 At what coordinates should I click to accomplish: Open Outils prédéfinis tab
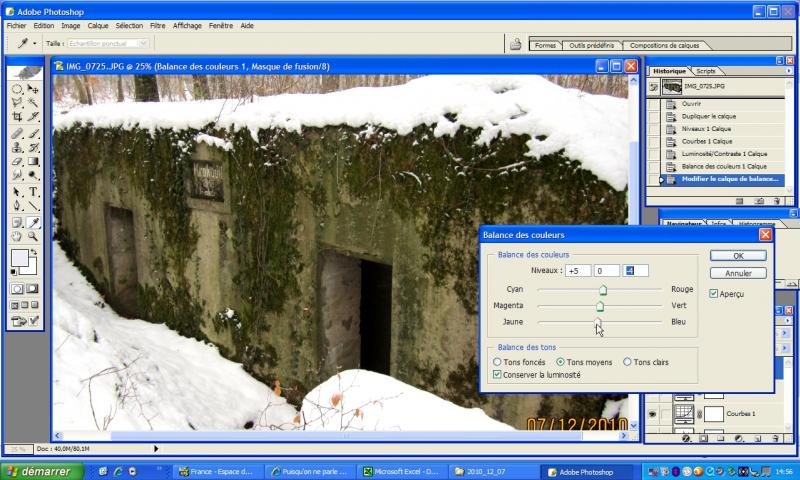[591, 45]
